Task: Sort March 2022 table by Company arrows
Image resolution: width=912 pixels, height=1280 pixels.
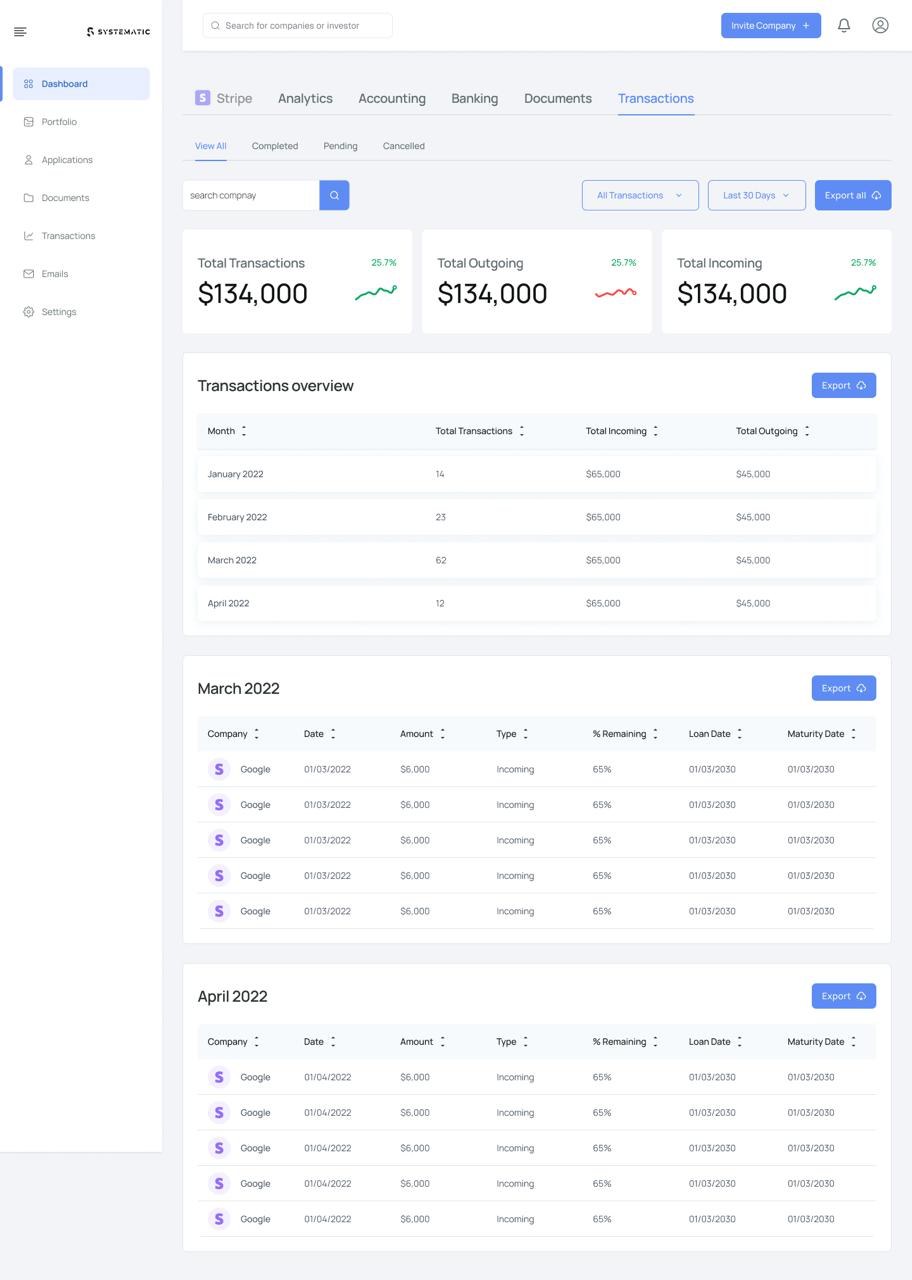Action: 257,734
